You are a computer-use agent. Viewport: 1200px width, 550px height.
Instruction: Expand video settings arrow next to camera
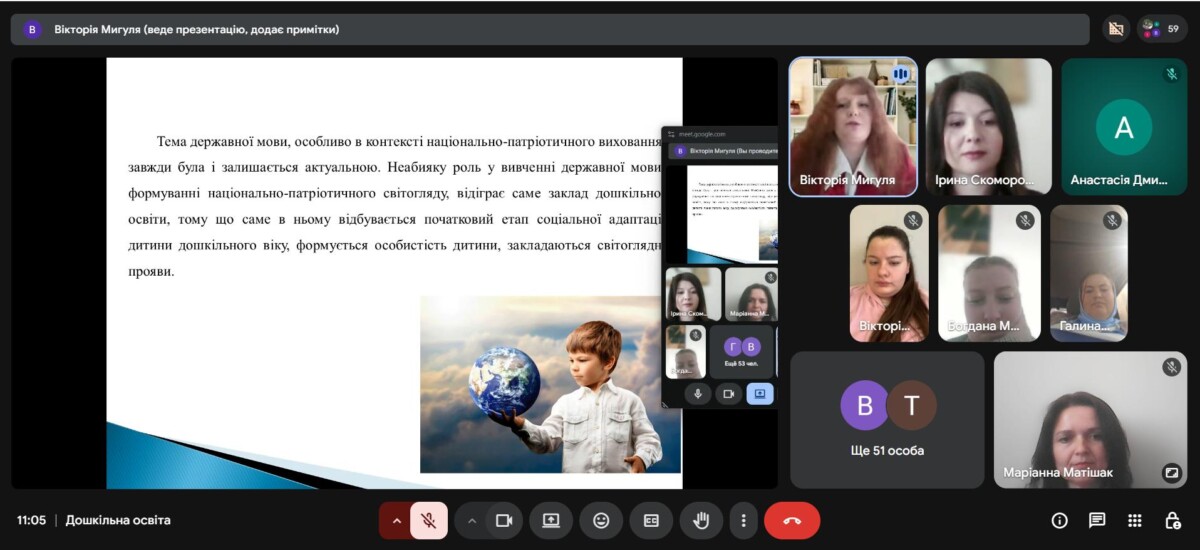pos(472,521)
